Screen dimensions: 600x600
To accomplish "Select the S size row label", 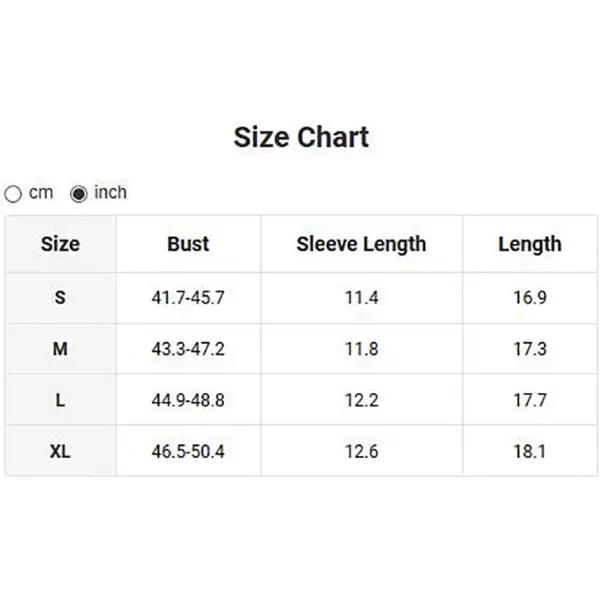I will click(60, 298).
